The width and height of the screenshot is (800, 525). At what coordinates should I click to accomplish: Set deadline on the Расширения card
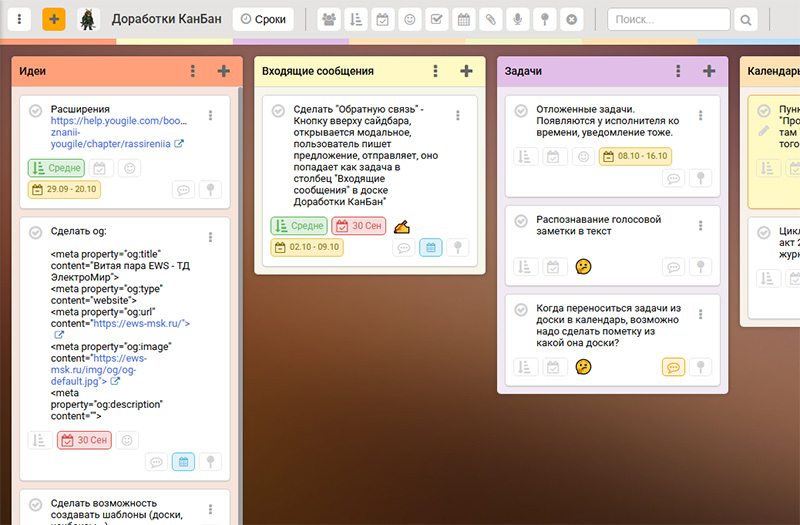pyautogui.click(x=100, y=168)
